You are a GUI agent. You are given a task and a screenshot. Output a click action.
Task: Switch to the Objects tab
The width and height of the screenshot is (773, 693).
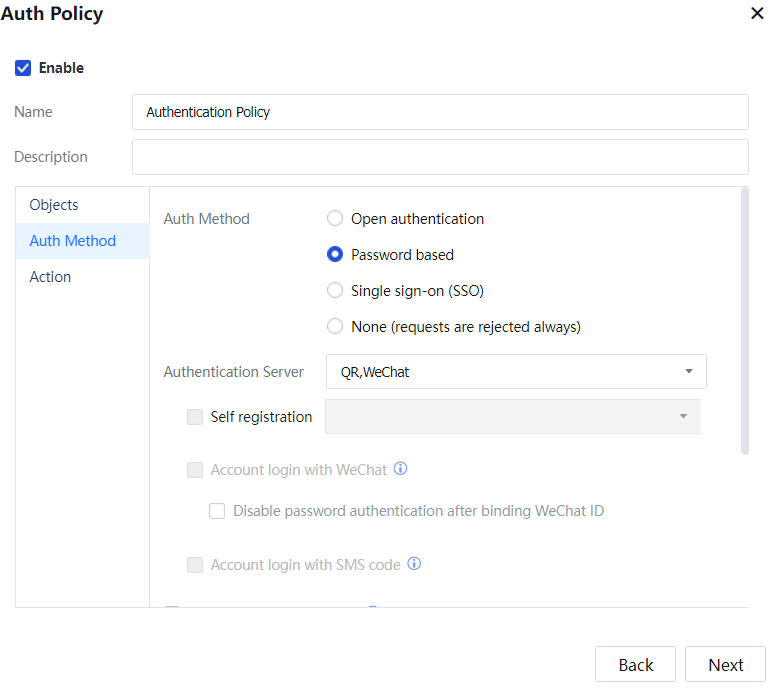tap(54, 205)
